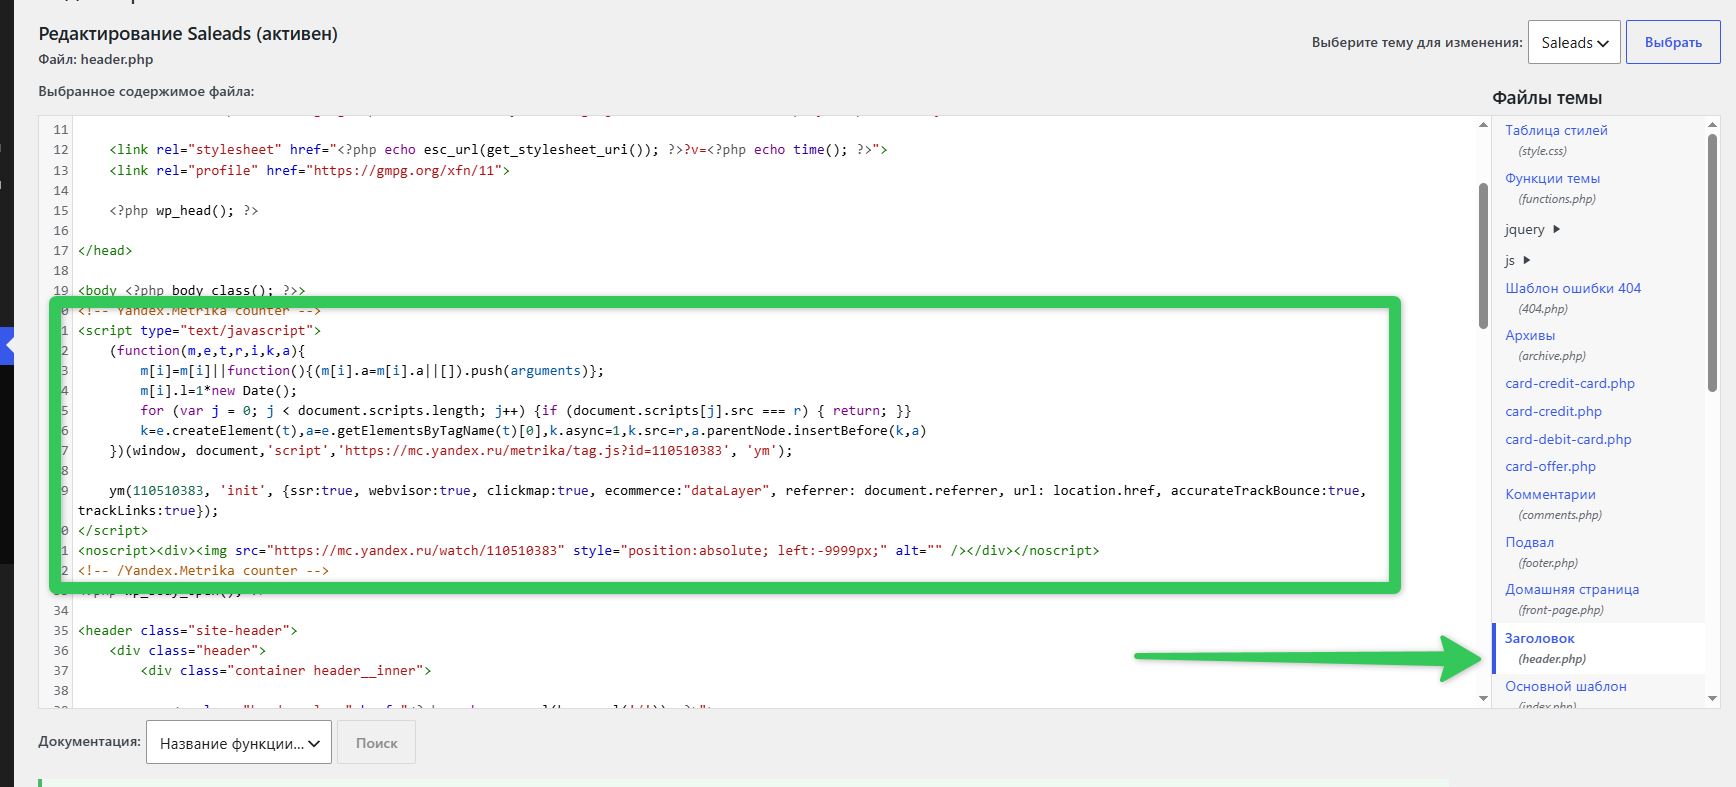
Task: Click the code editor scrollbar thumb
Action: click(1483, 255)
